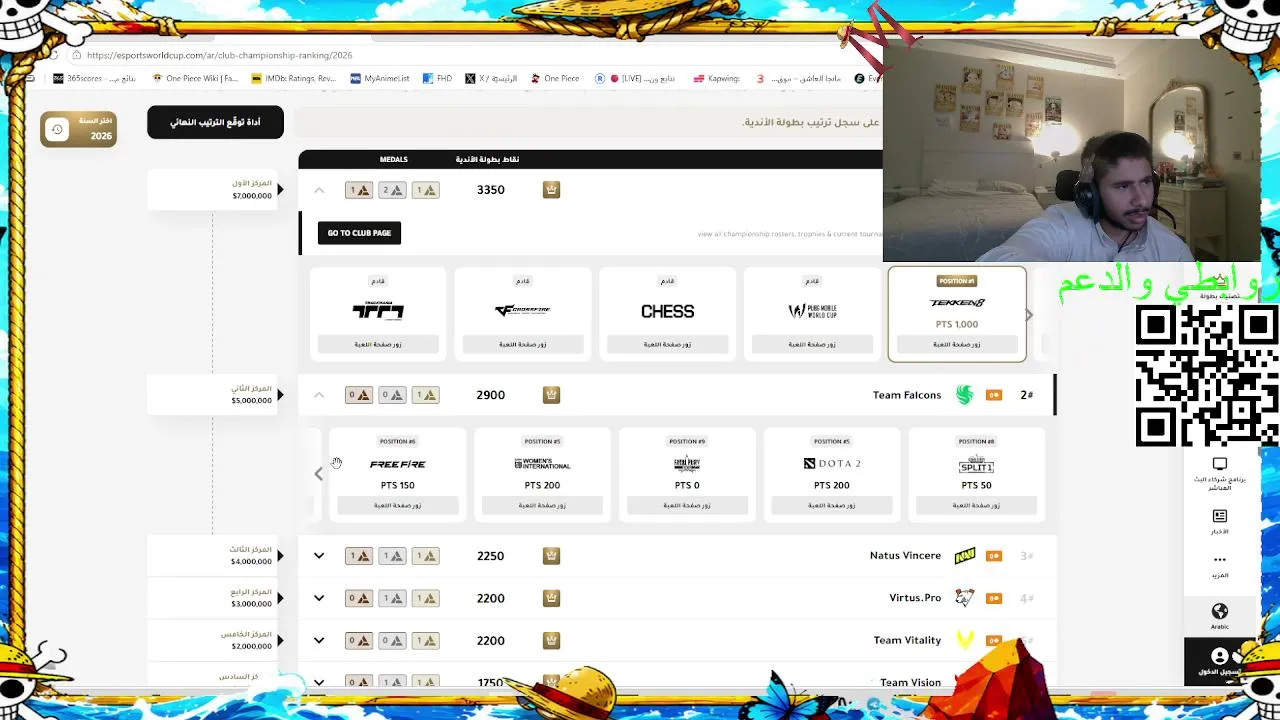Click the GO TO CLUB PAGE button

(x=359, y=233)
